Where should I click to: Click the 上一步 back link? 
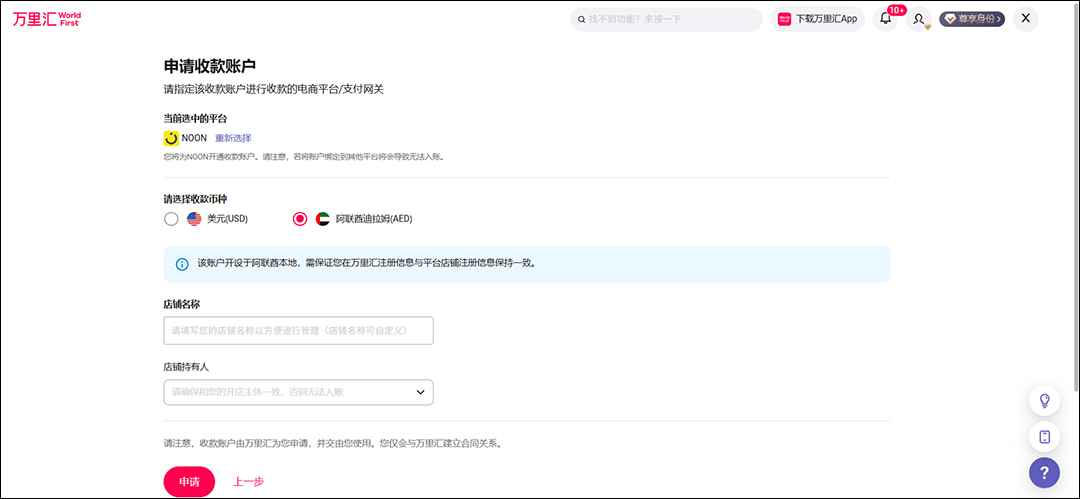(x=248, y=482)
